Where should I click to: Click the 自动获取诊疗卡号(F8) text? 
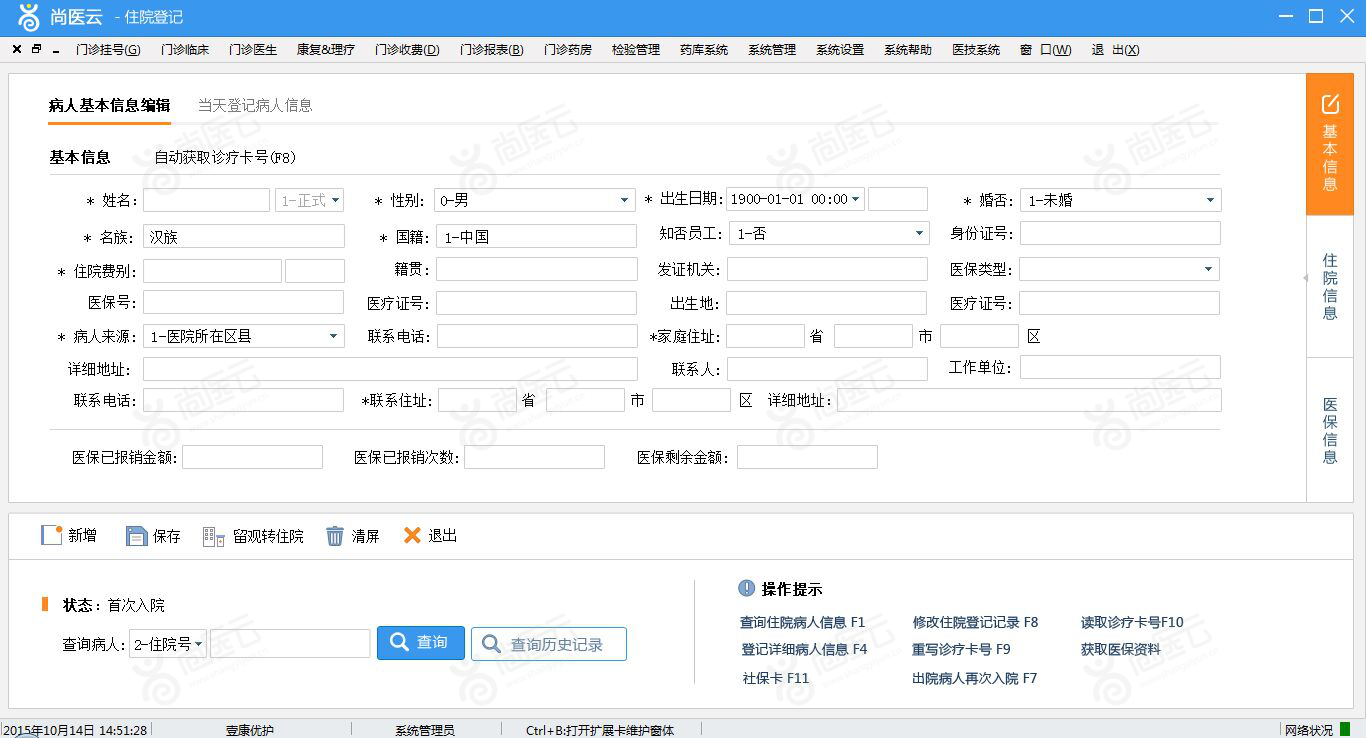[x=225, y=158]
